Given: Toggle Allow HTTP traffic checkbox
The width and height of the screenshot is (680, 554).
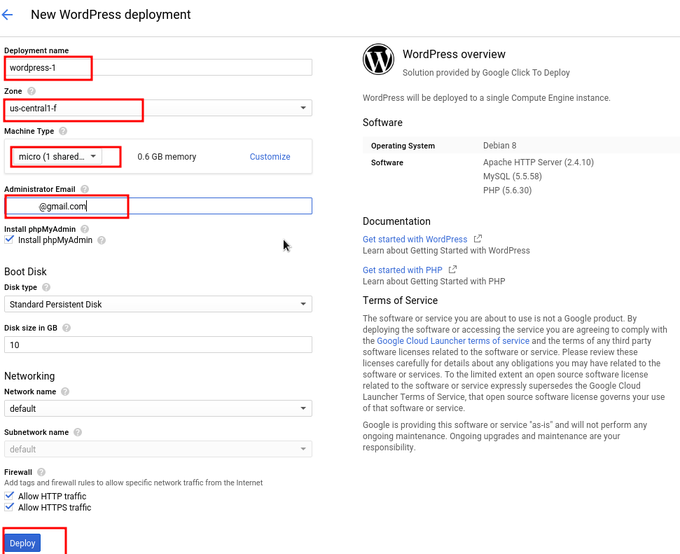Looking at the screenshot, I should pos(9,495).
